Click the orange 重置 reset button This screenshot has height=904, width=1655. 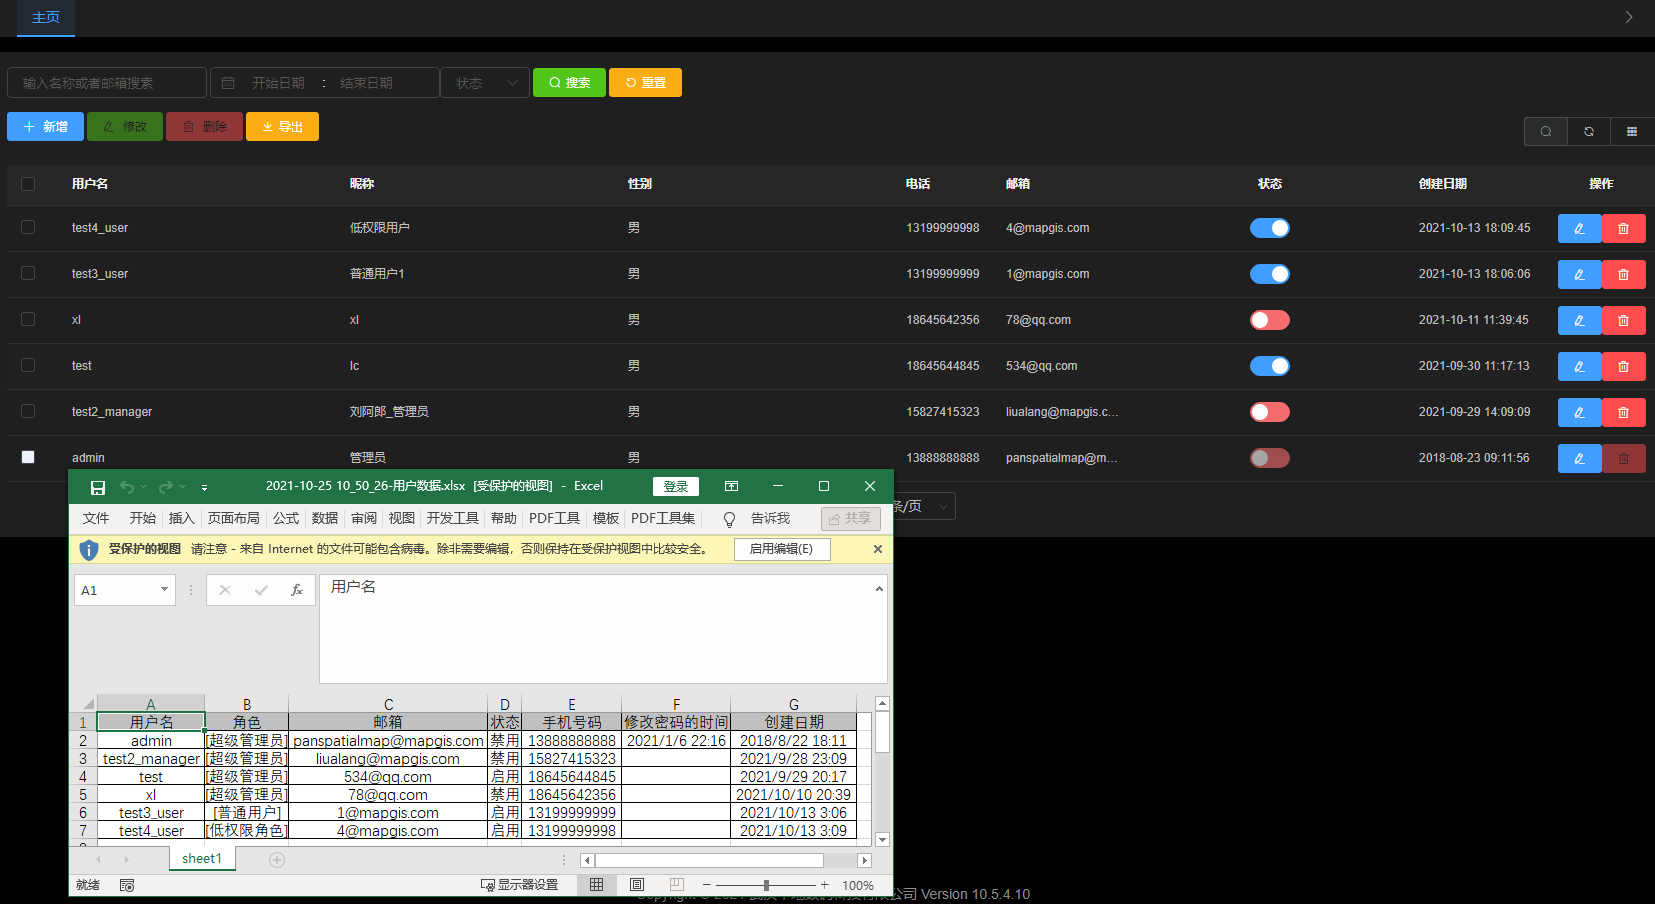(645, 83)
